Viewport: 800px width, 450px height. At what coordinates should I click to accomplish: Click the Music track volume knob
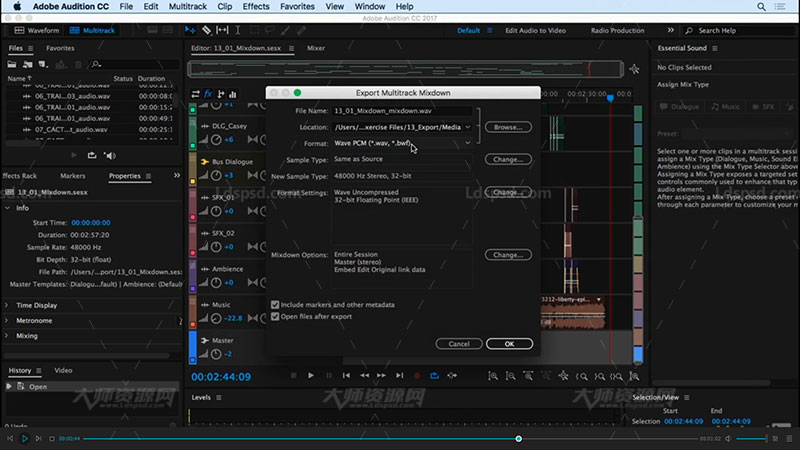(x=216, y=318)
